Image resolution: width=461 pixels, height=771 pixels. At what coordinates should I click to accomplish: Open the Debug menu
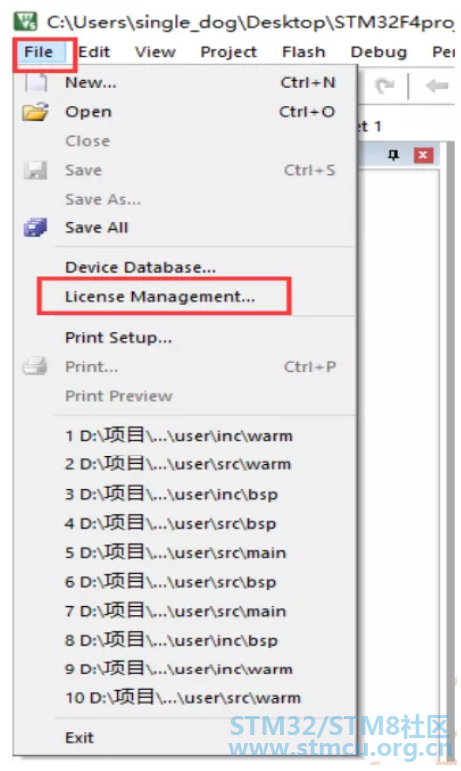click(379, 52)
